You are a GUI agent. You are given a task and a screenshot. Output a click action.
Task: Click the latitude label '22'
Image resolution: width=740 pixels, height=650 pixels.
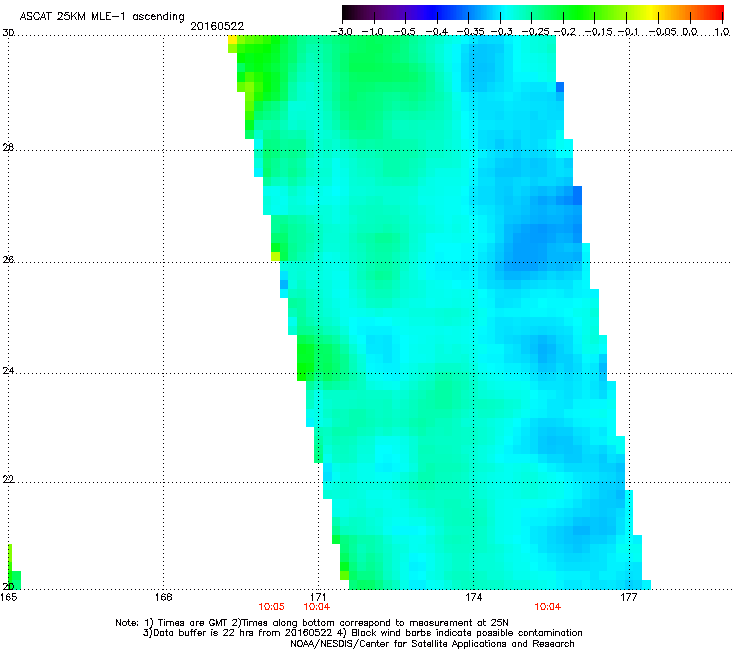coord(8,480)
